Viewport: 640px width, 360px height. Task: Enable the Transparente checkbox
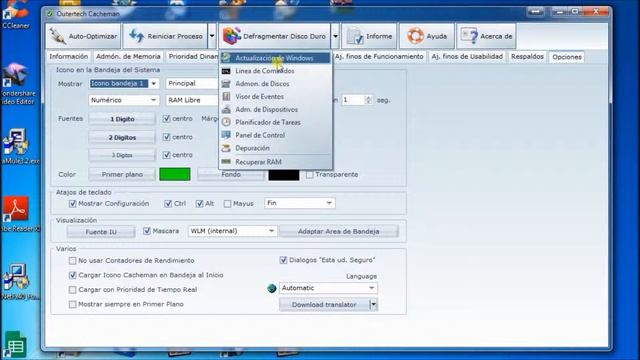tap(309, 175)
